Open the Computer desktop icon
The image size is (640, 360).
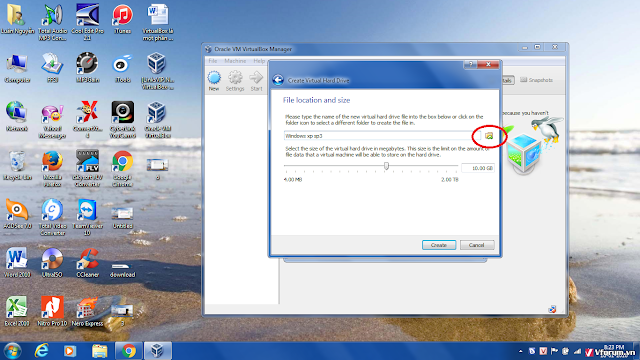[x=17, y=68]
